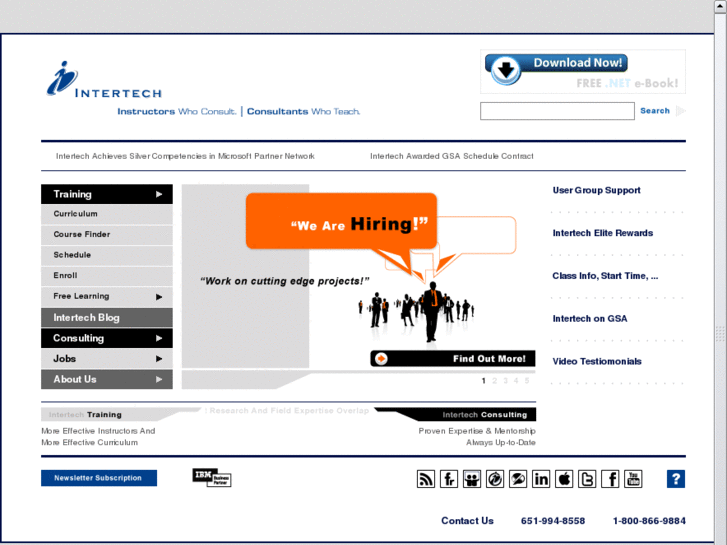
Task: Click the Intertech swirl logo footer icon
Action: pyautogui.click(x=495, y=479)
